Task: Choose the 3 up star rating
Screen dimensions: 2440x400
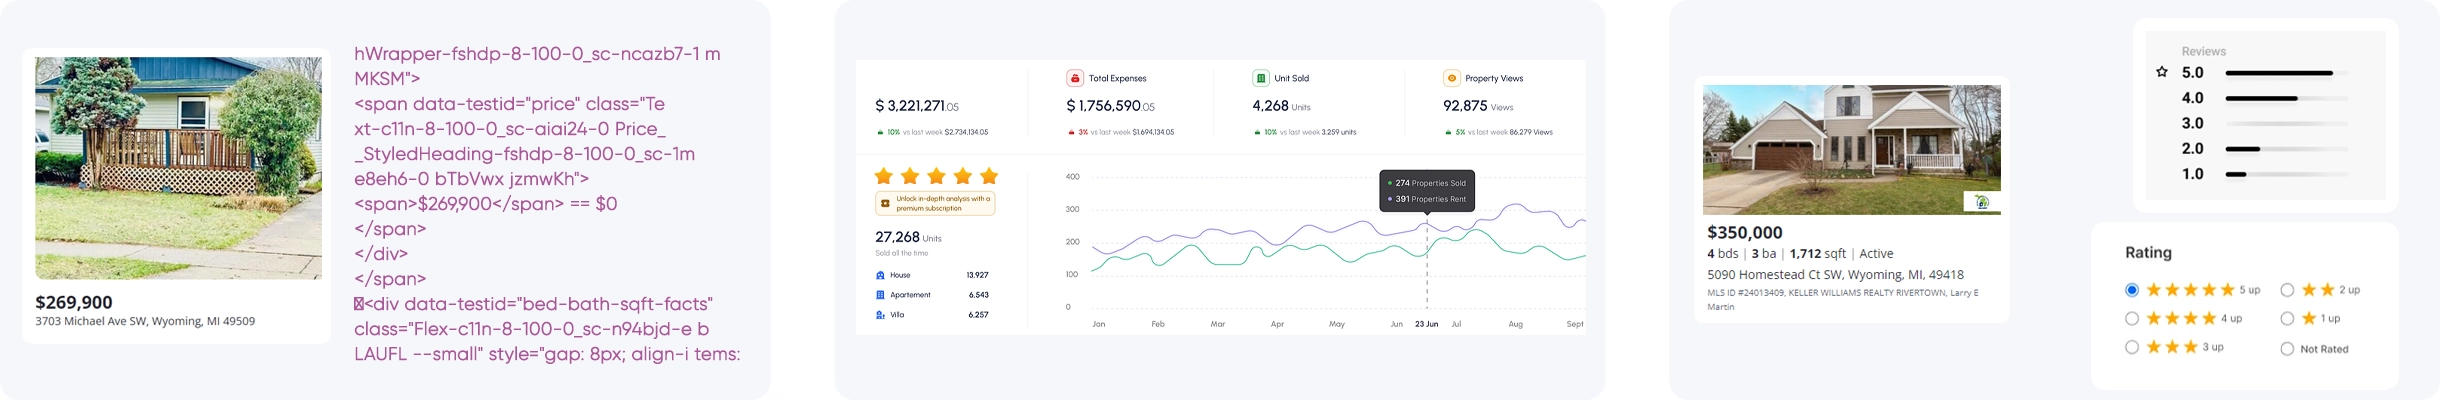Action: pyautogui.click(x=2132, y=348)
